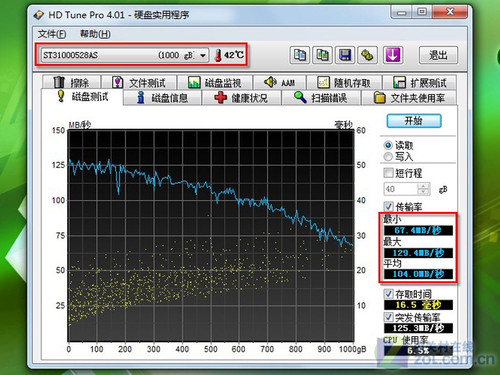Click the red cross icon on 健康状况 tab
500x375 pixels.
tap(220, 97)
